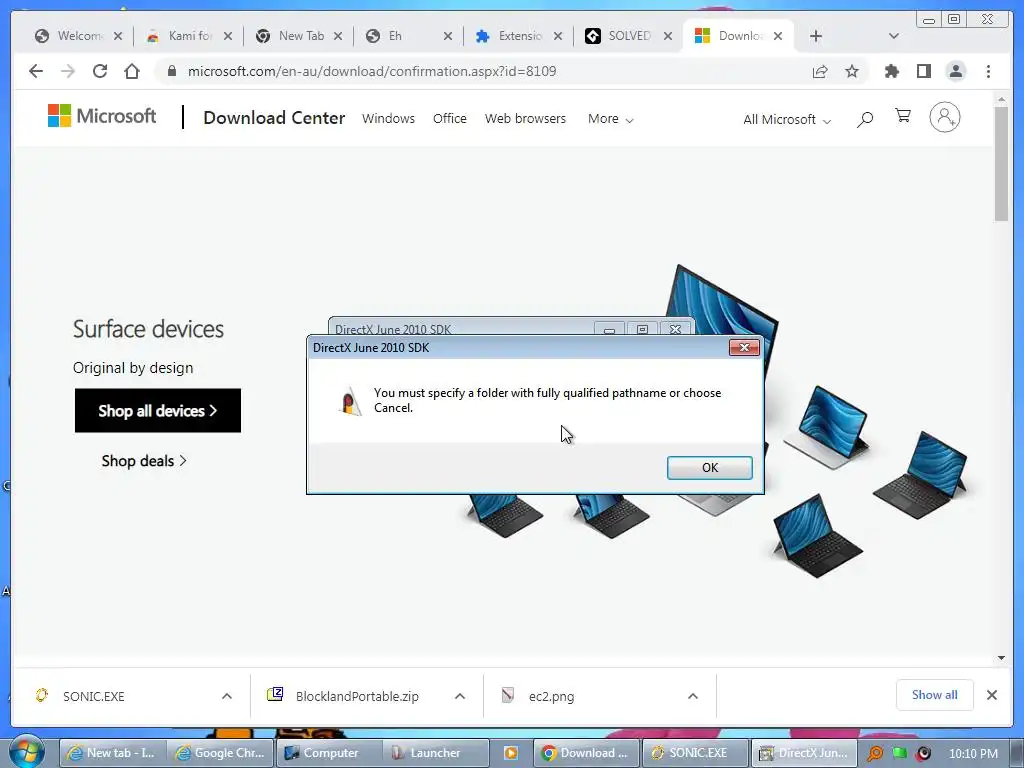Share this page via share icon

coord(820,71)
